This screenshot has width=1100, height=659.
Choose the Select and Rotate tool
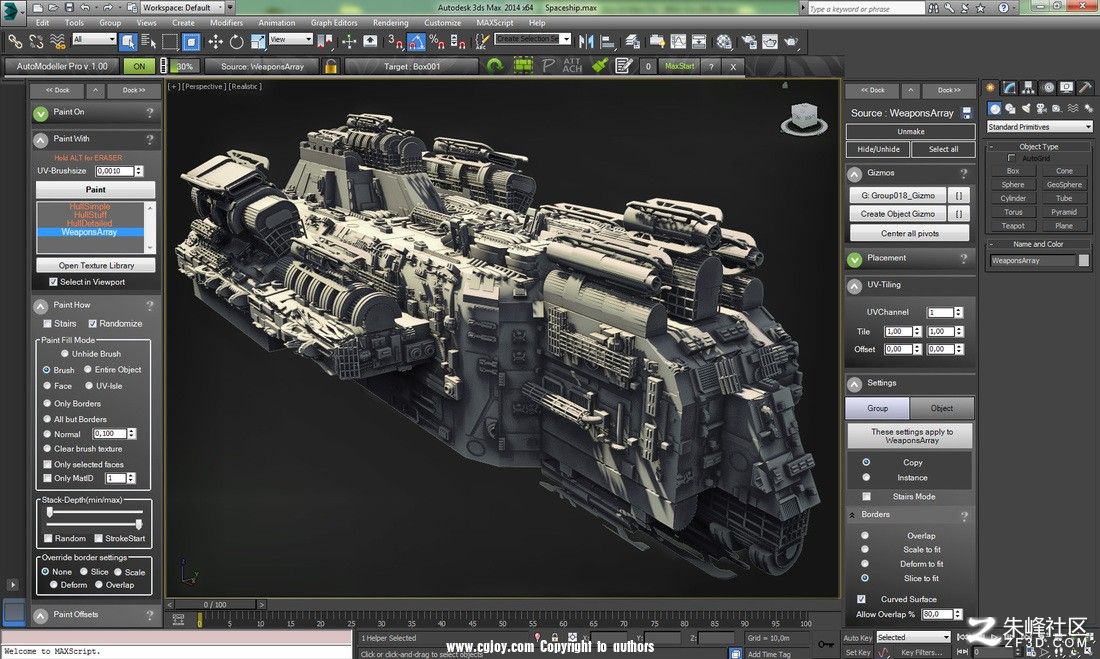(236, 42)
